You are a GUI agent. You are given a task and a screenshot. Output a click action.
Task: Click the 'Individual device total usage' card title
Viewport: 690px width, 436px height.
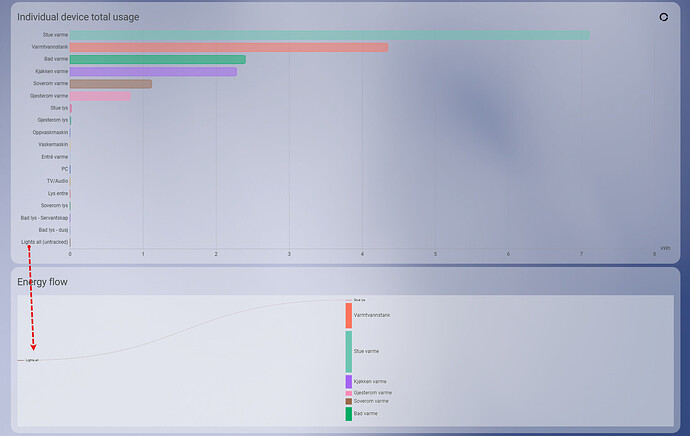78,17
